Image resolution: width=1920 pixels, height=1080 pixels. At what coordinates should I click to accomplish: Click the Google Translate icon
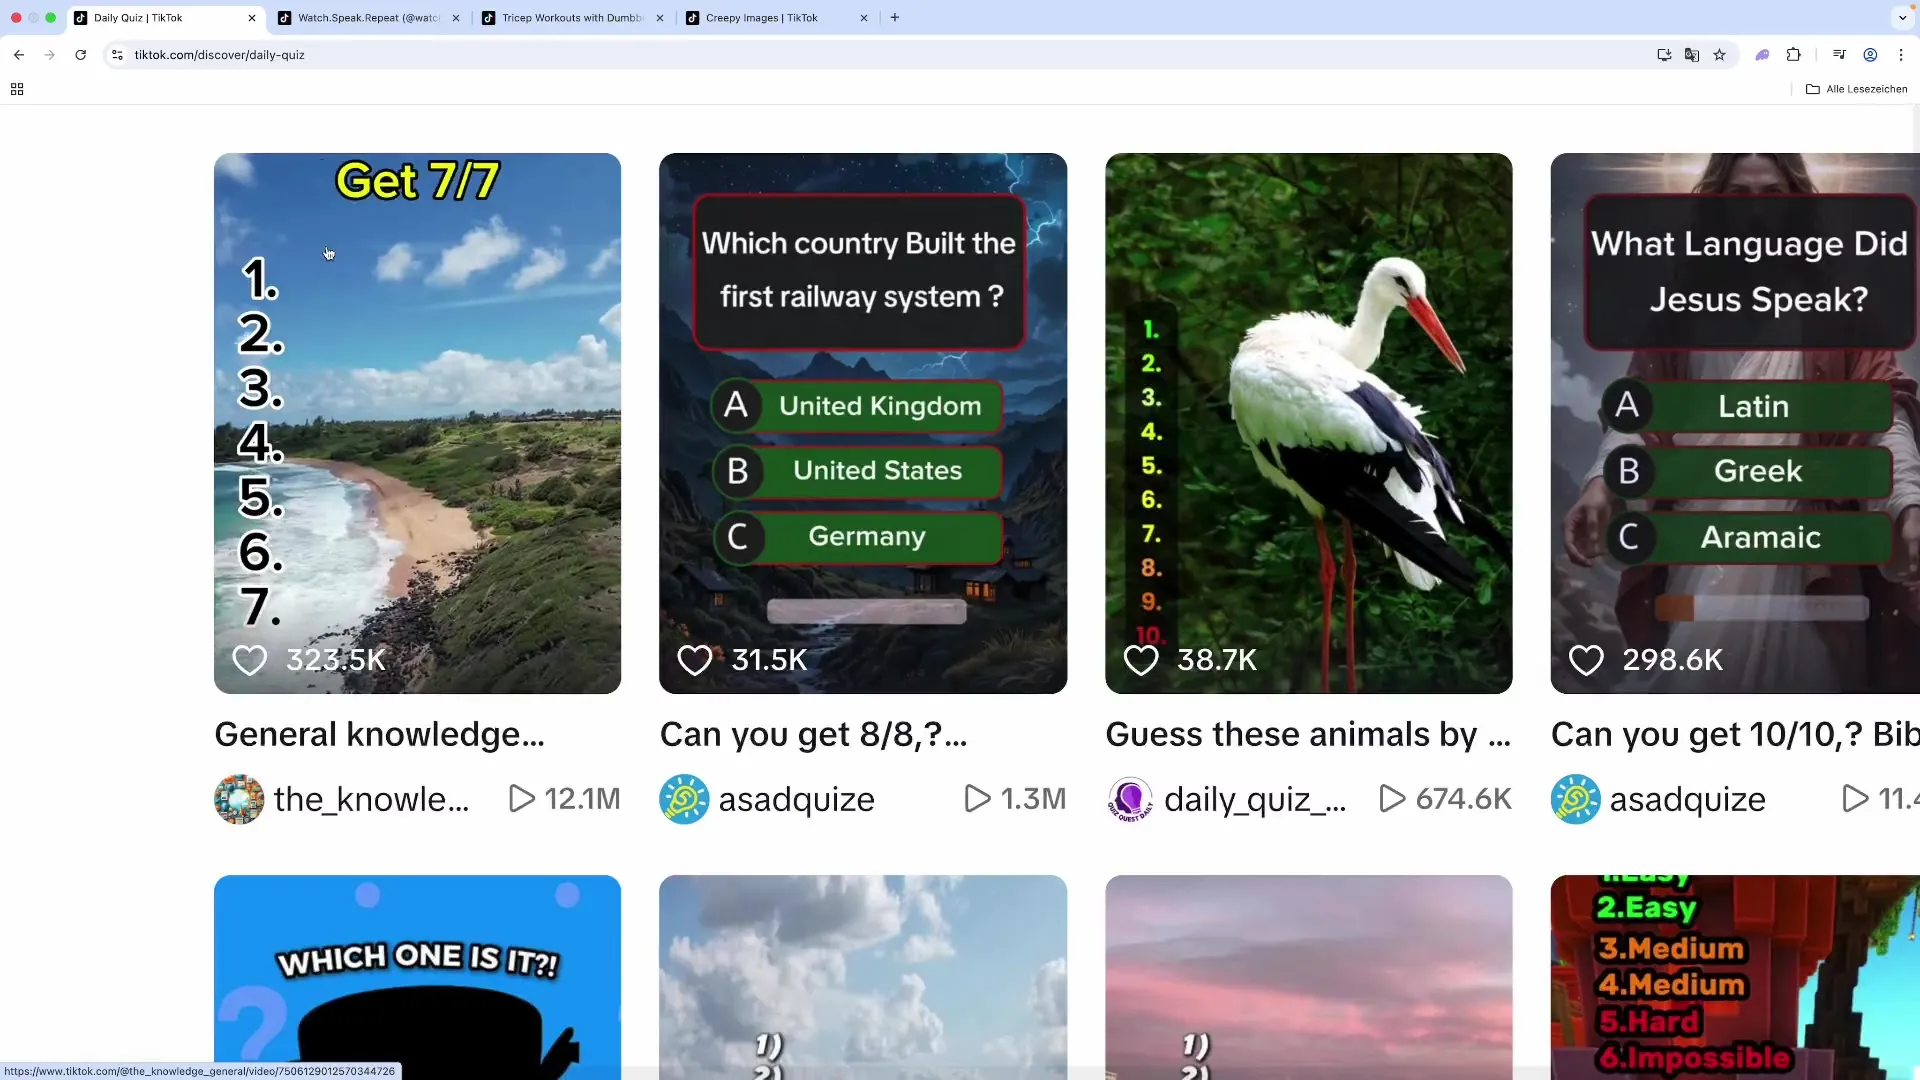[1692, 55]
